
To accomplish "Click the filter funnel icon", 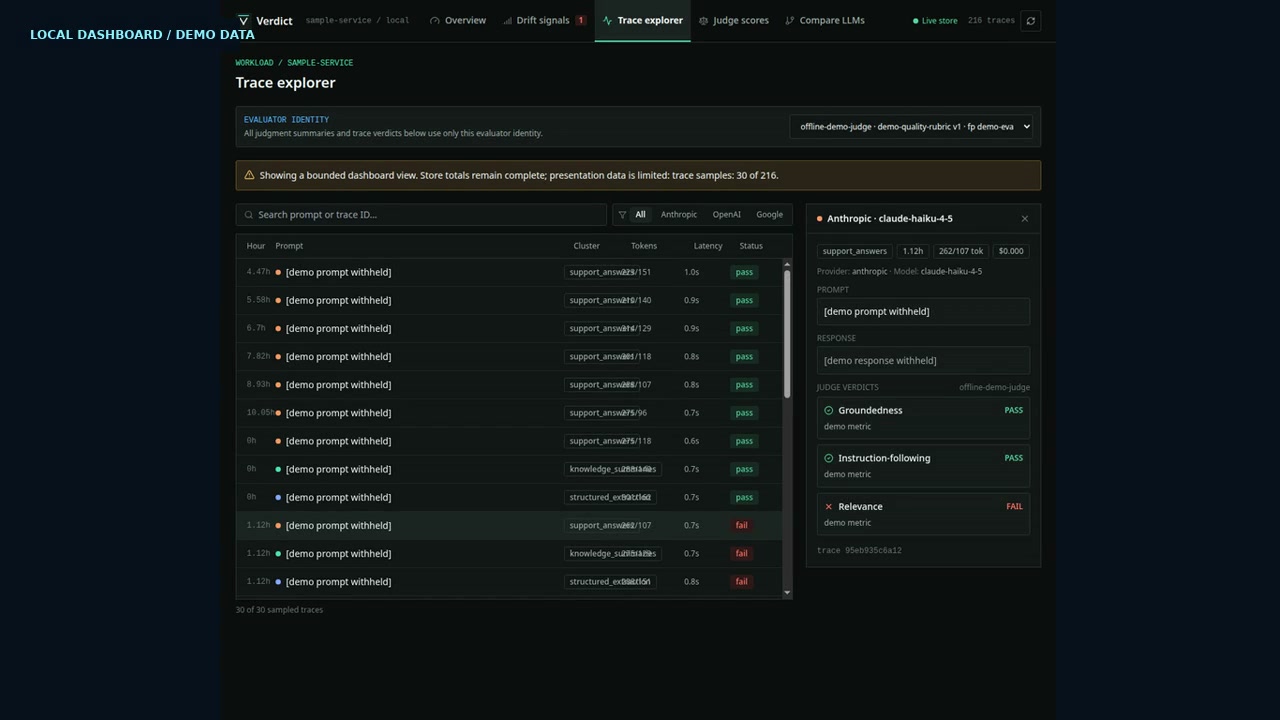I will 622,215.
